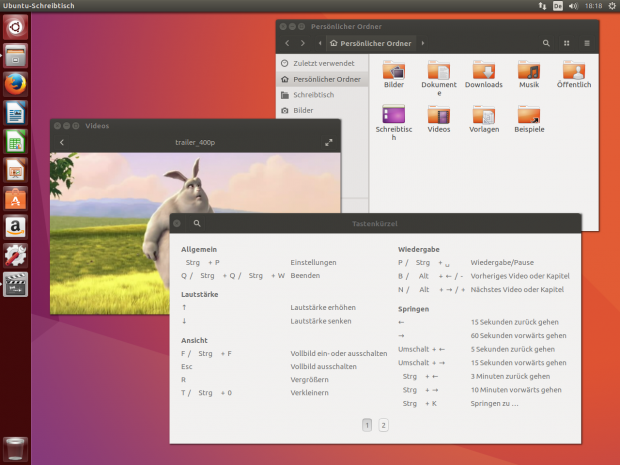Viewport: 620px width, 465px height.
Task: Click Verkleinern shortcut entry
Action: (x=309, y=393)
